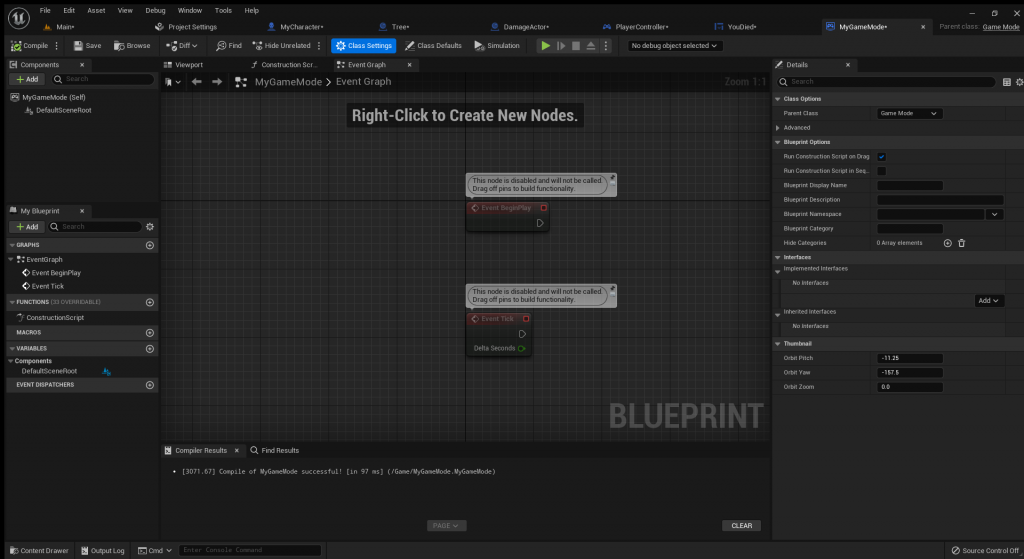Add element to Hide Categories array
The image size is (1024, 559).
point(948,243)
